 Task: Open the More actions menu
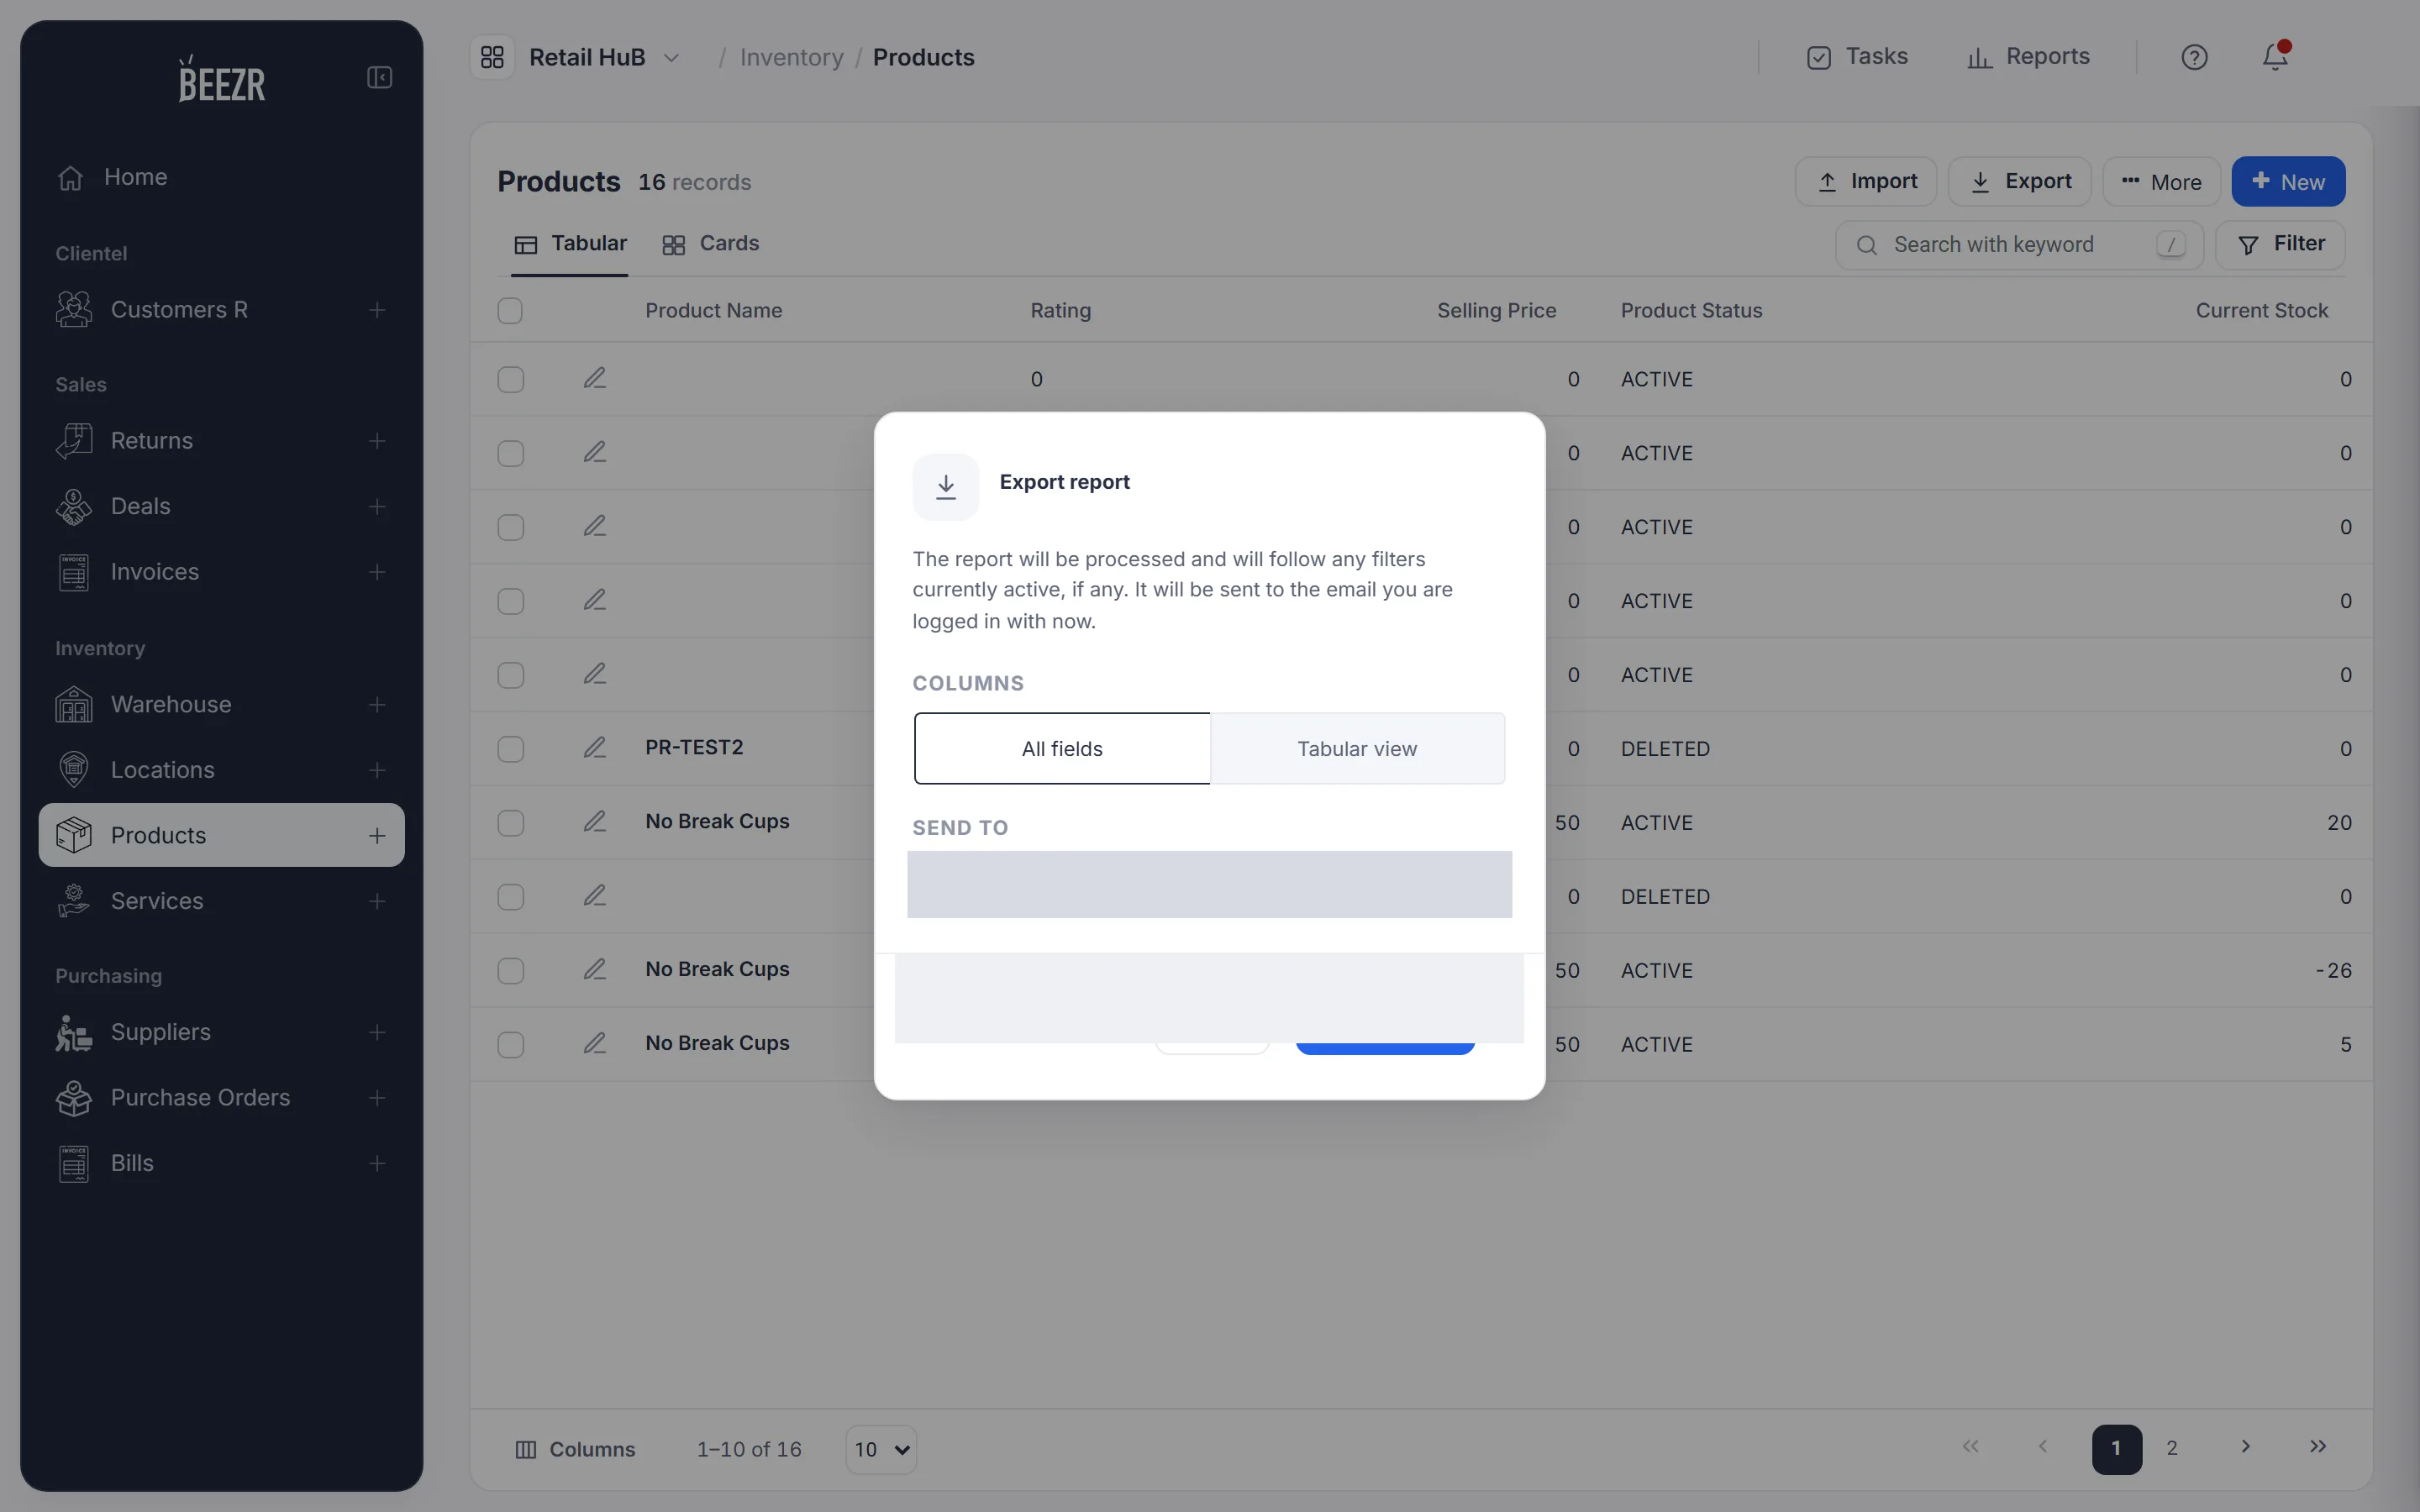[x=2161, y=182]
